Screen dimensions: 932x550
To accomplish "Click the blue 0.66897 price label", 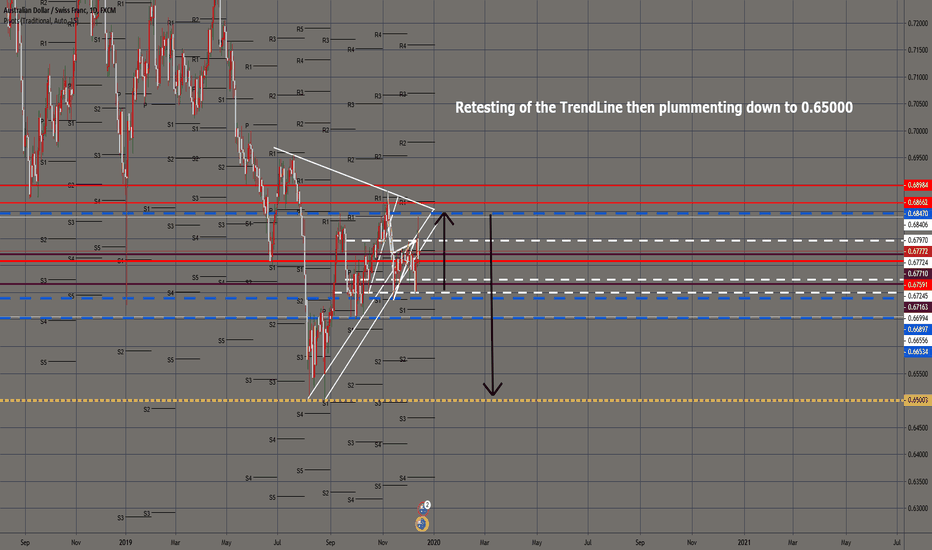I will (x=917, y=329).
